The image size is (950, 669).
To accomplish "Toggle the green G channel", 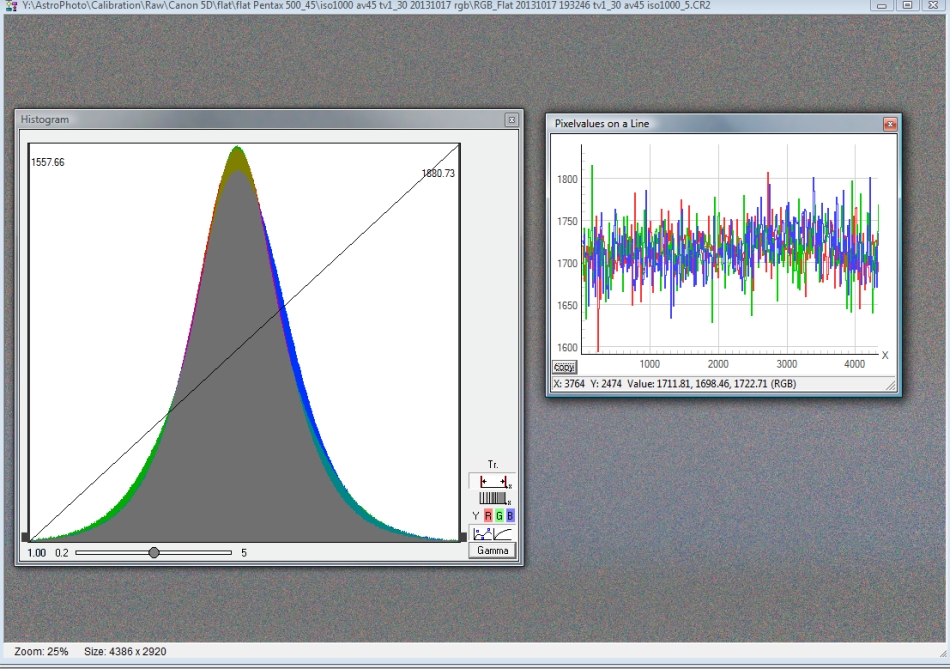I will [x=499, y=516].
